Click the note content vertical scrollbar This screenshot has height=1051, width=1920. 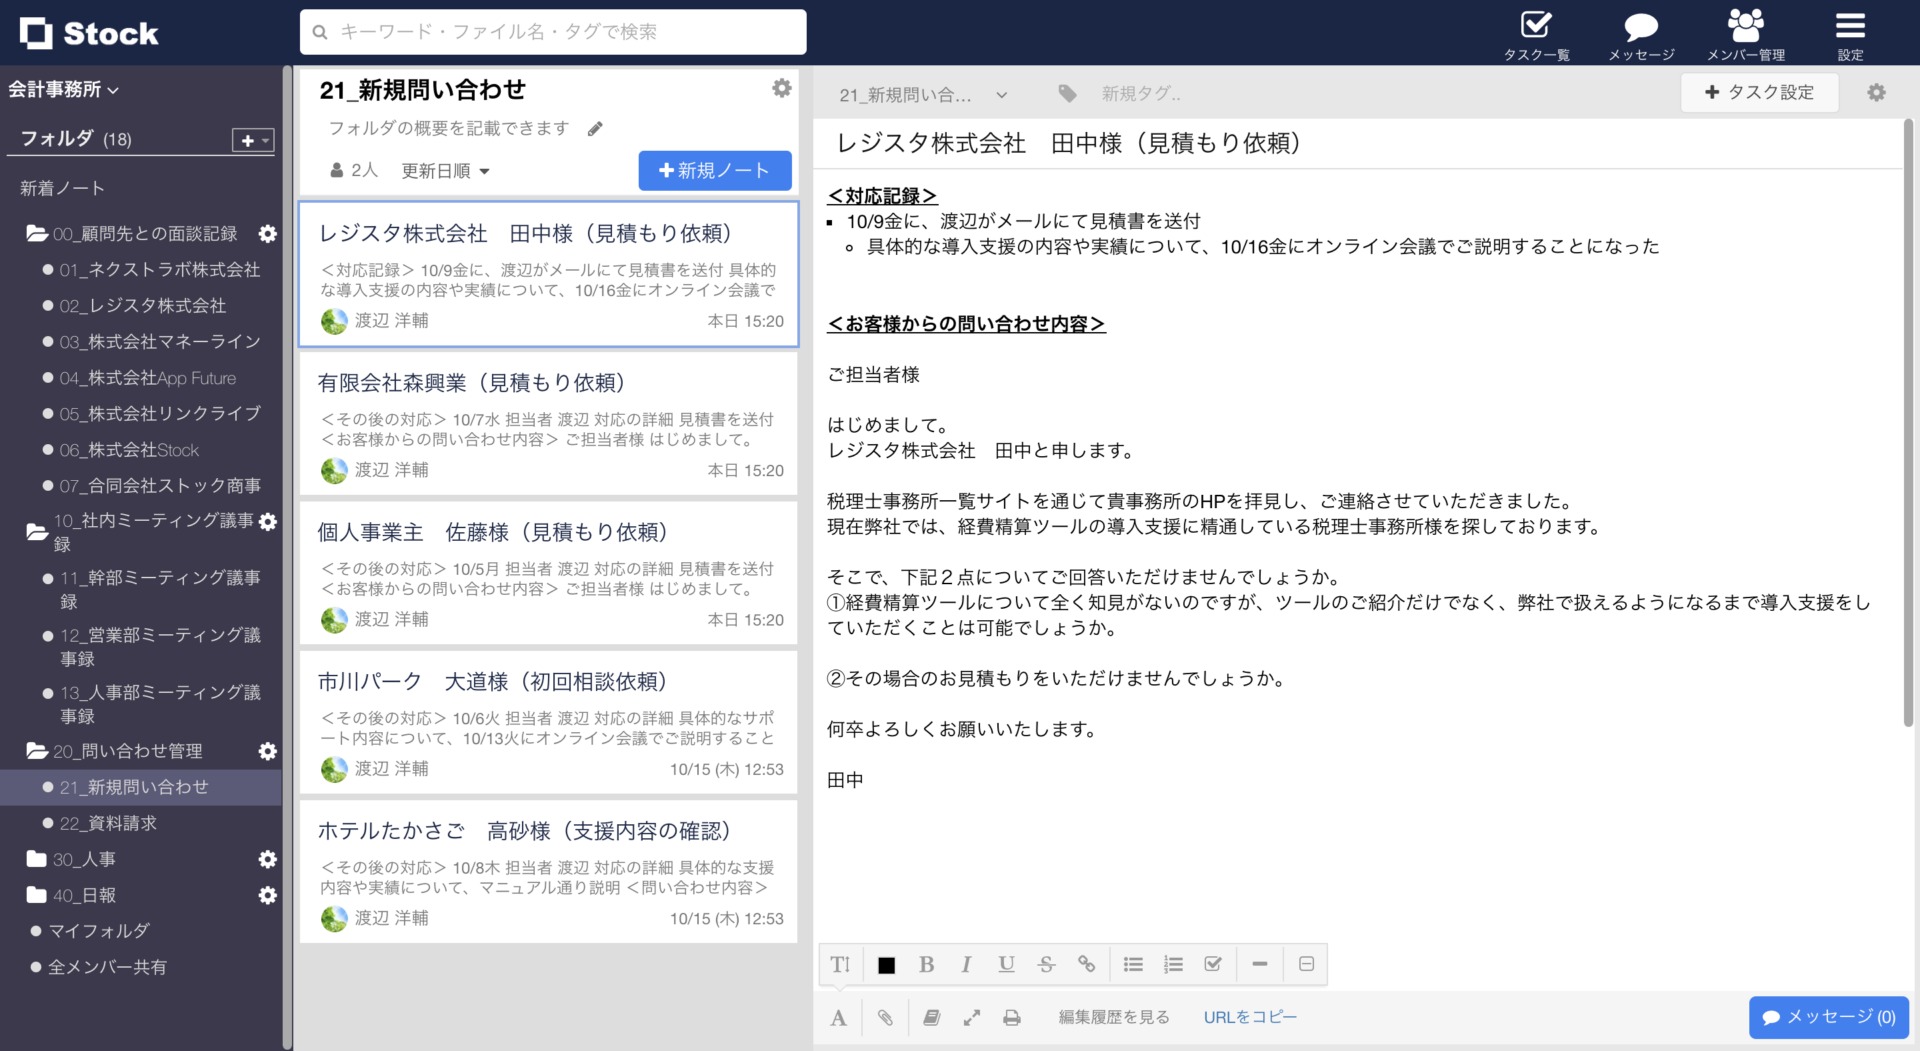tap(1908, 423)
